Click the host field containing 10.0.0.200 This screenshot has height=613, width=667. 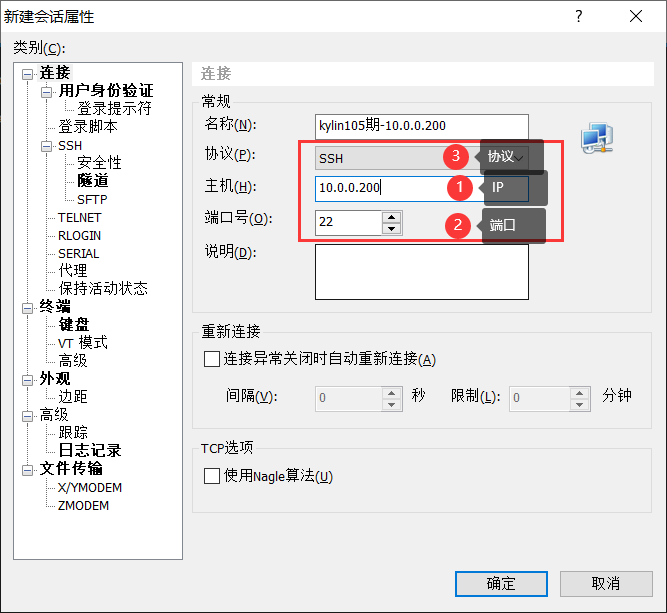[x=422, y=188]
